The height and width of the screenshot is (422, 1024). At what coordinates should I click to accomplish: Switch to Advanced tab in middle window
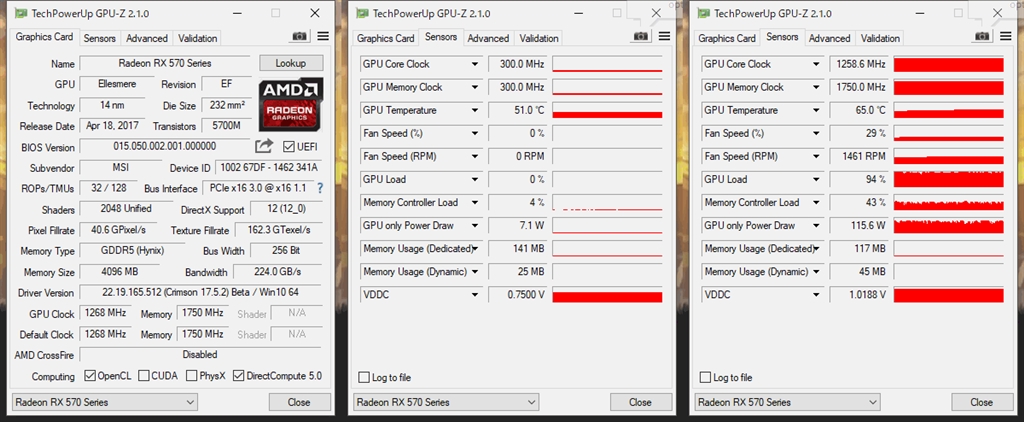488,38
